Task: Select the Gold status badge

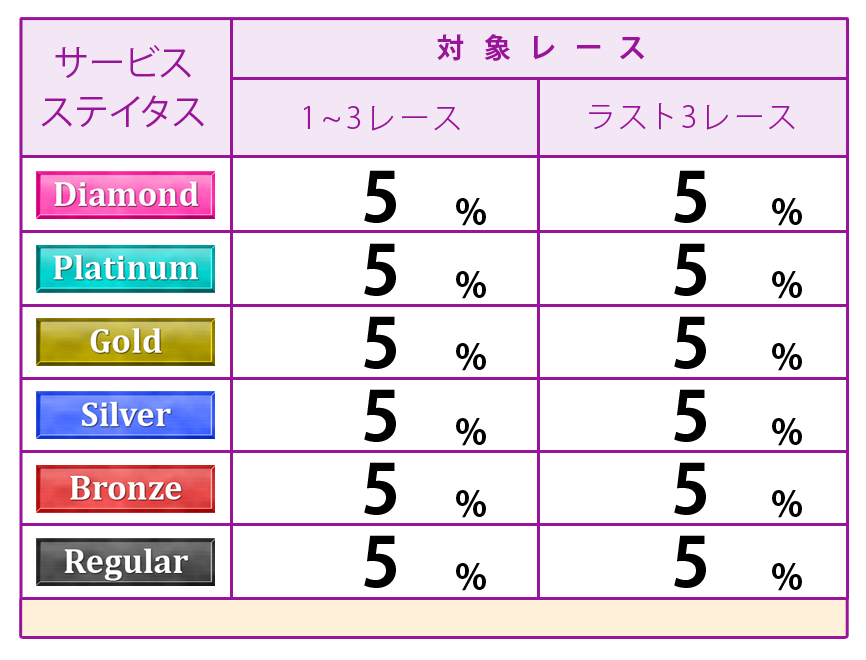Action: click(x=125, y=342)
